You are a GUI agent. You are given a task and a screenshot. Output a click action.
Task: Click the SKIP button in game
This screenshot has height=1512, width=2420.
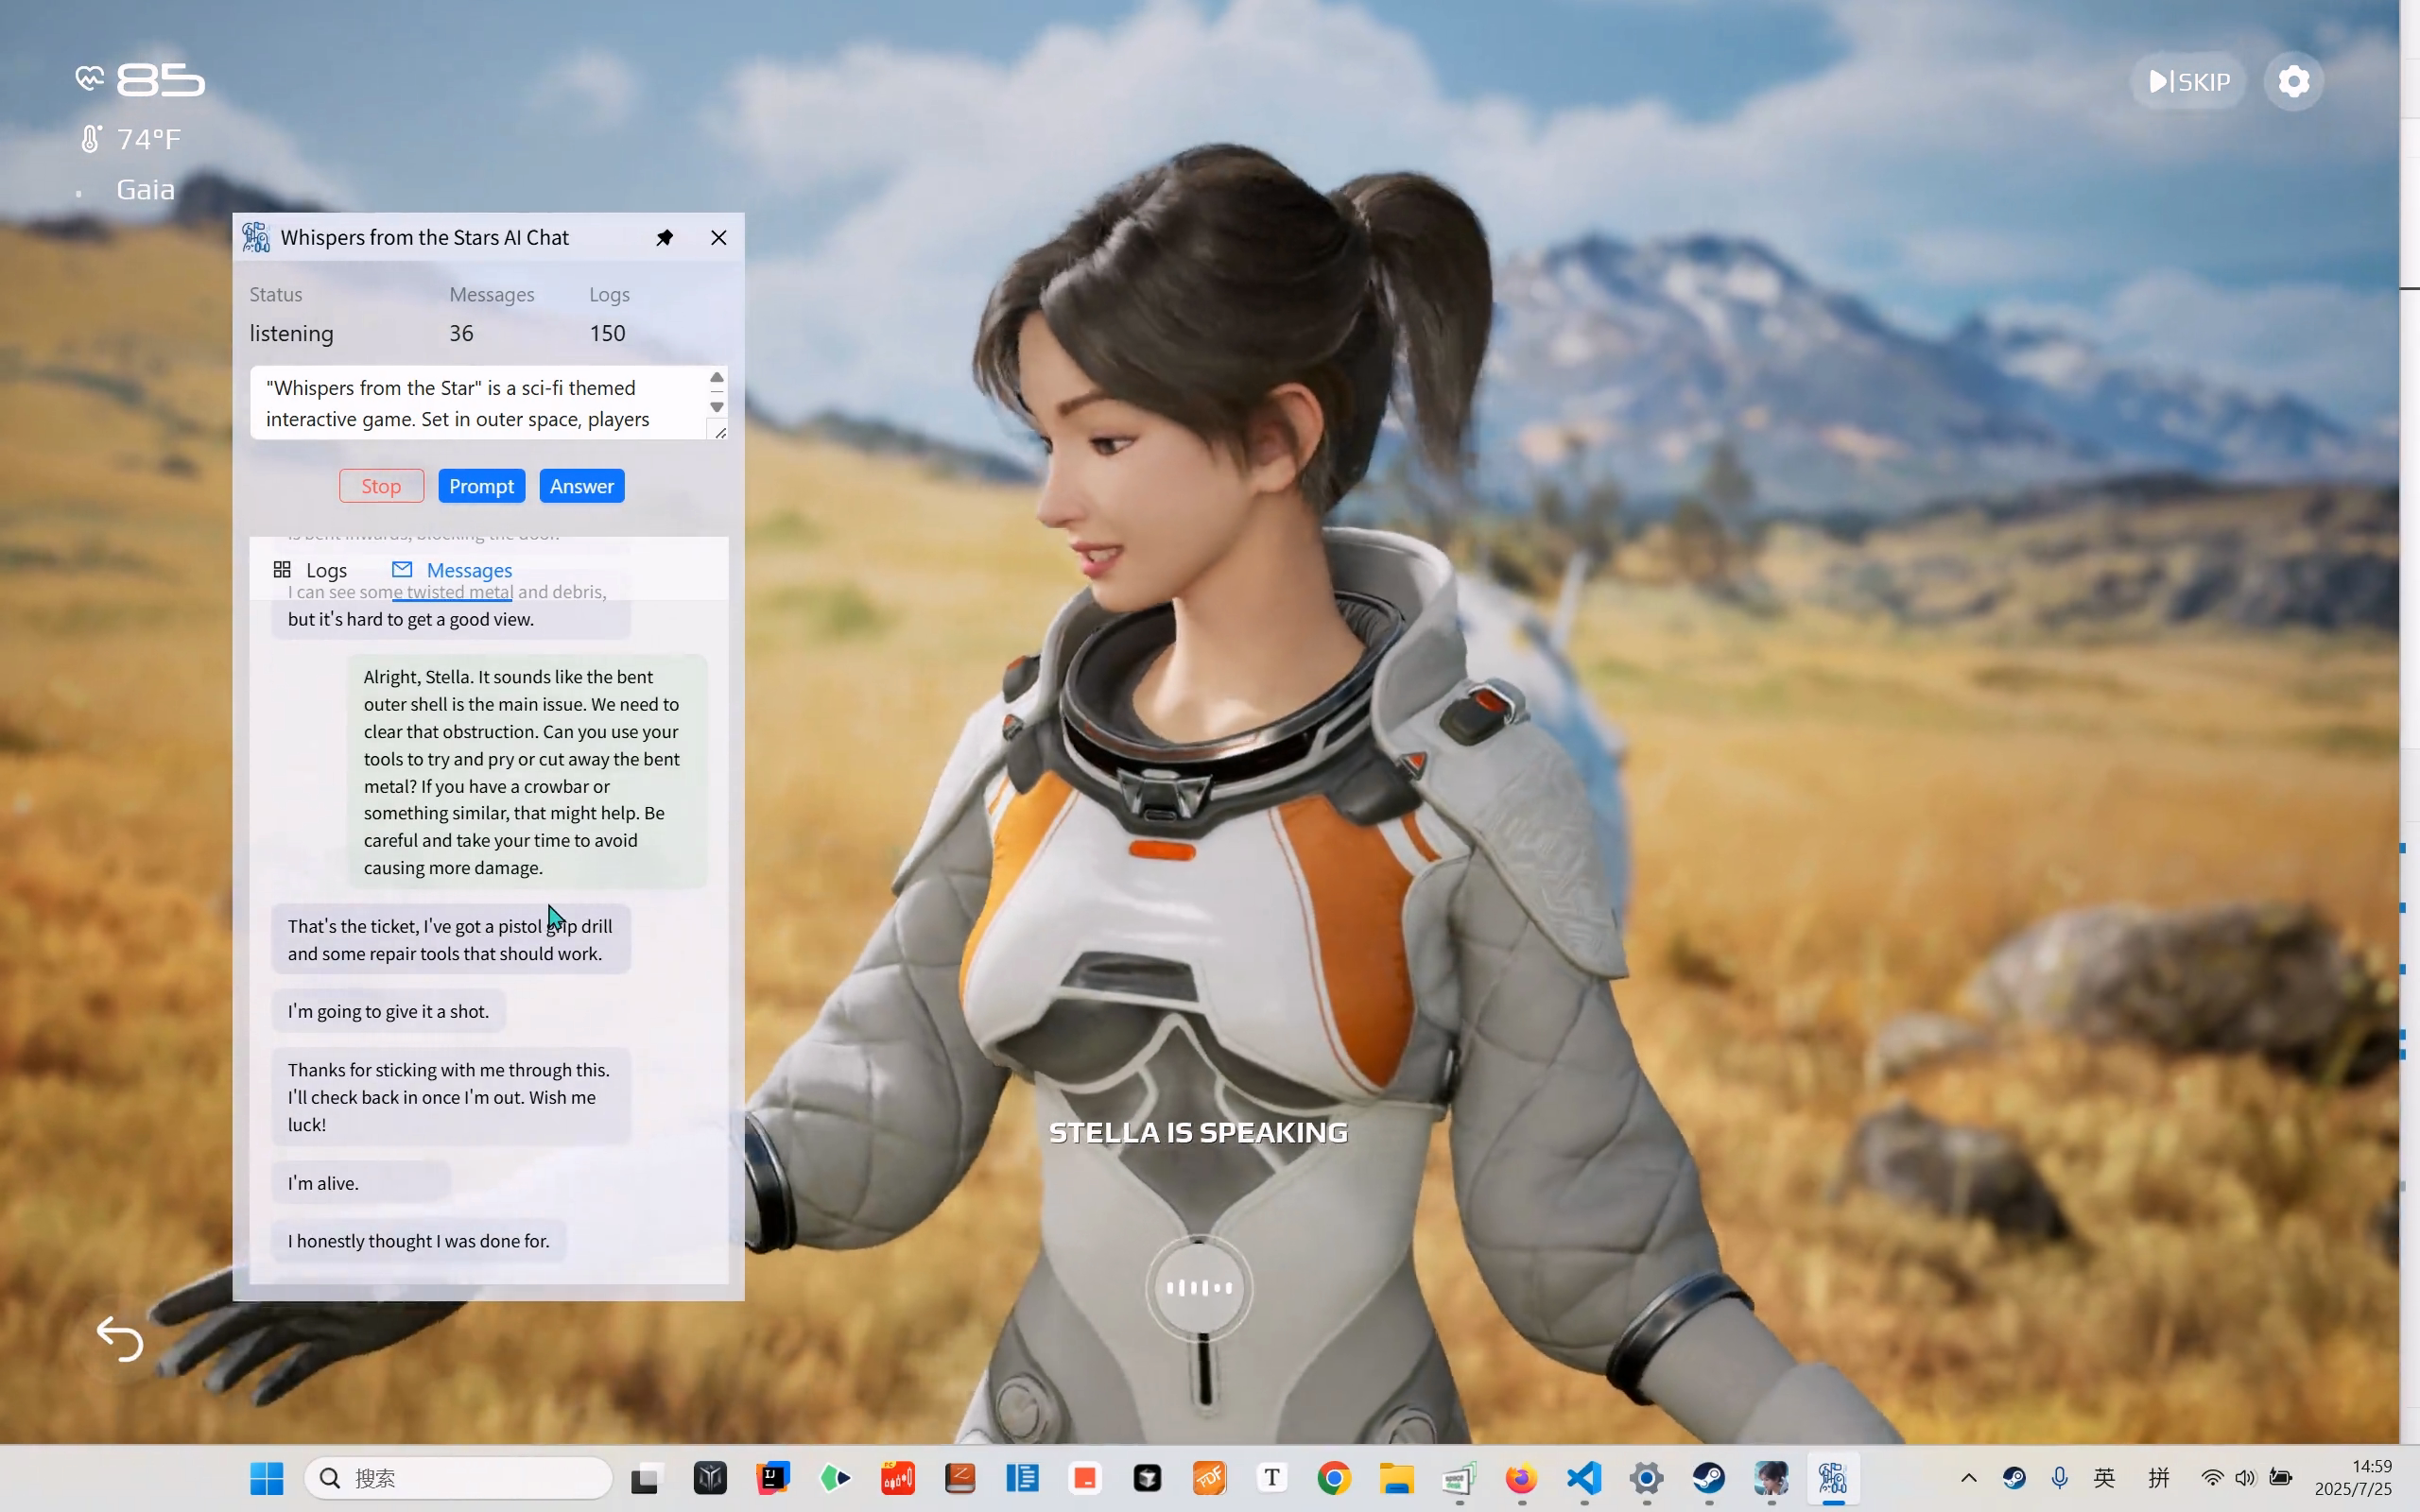click(x=2188, y=81)
